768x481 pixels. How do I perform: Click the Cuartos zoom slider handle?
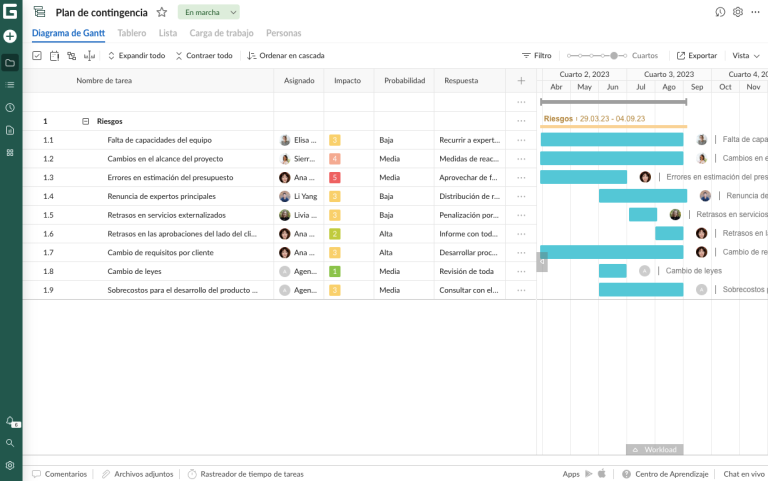[614, 56]
